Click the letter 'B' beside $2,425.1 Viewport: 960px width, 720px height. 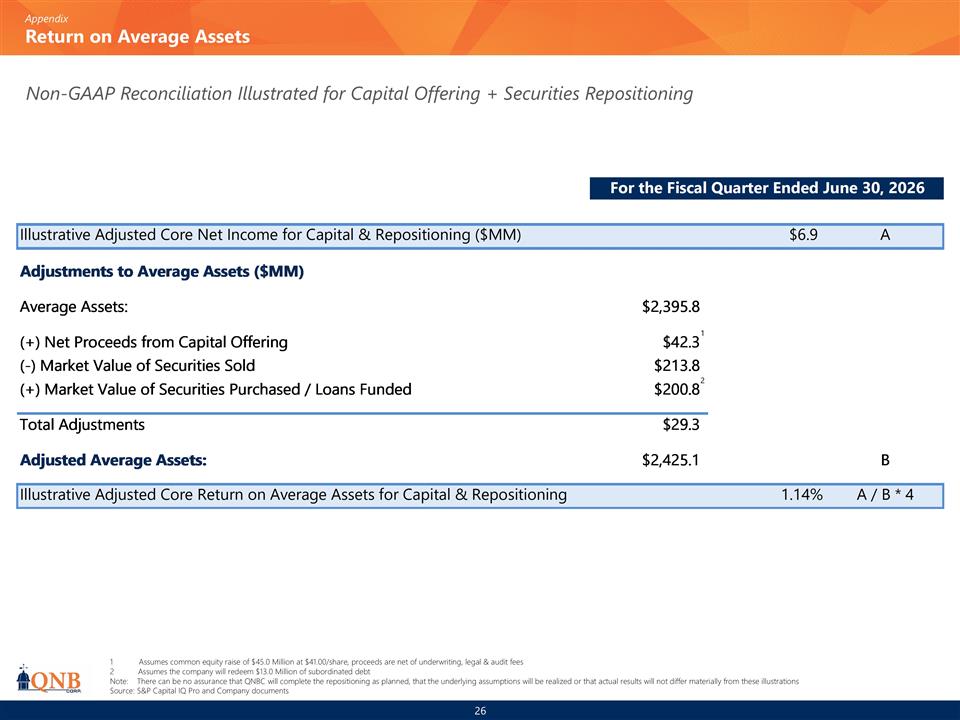pyautogui.click(x=885, y=460)
